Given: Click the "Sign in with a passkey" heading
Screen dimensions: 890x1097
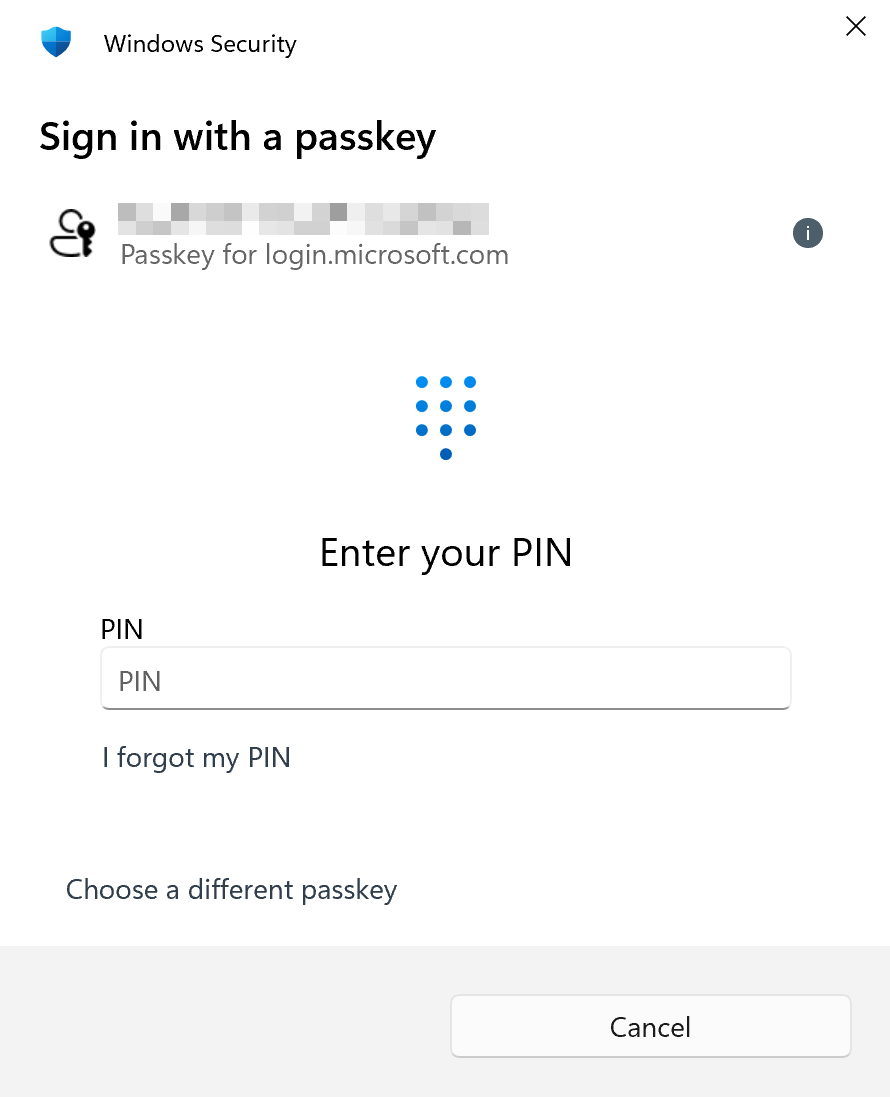Looking at the screenshot, I should [x=237, y=137].
